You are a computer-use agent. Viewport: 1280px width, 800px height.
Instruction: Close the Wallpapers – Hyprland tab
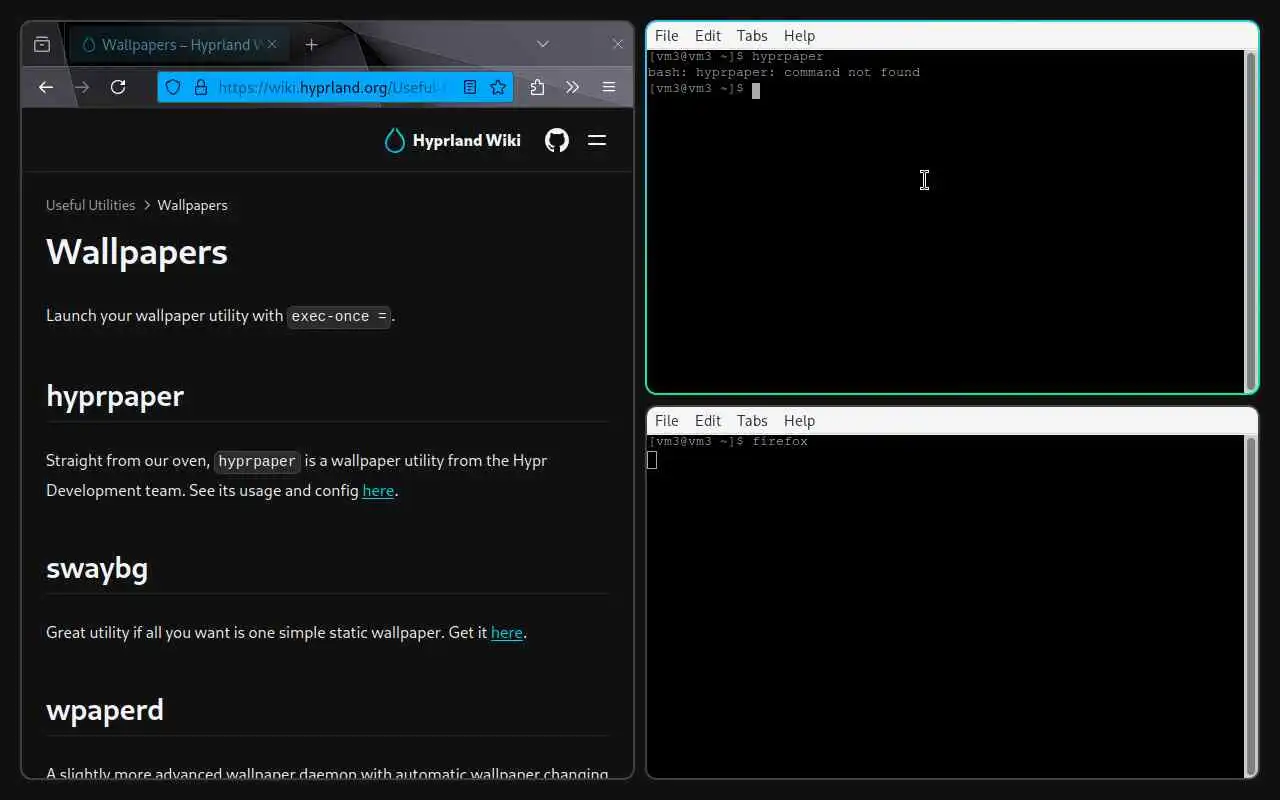pyautogui.click(x=273, y=44)
